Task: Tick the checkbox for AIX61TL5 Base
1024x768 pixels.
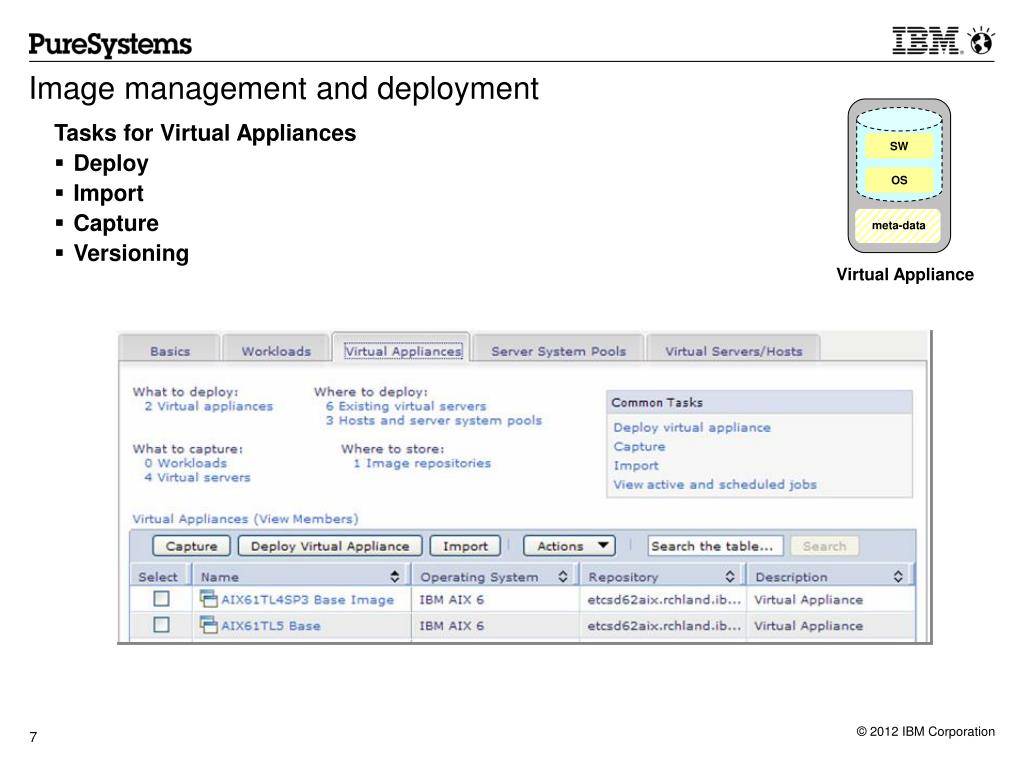Action: [x=161, y=625]
